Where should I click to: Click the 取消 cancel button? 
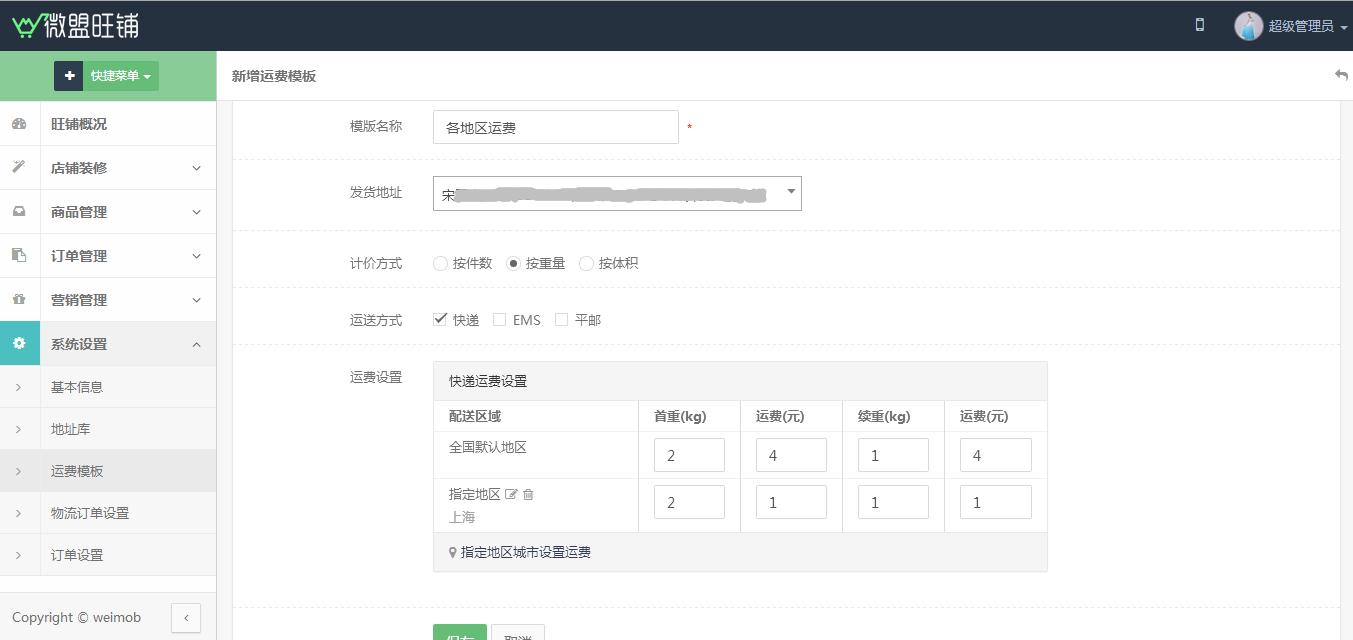click(x=518, y=634)
